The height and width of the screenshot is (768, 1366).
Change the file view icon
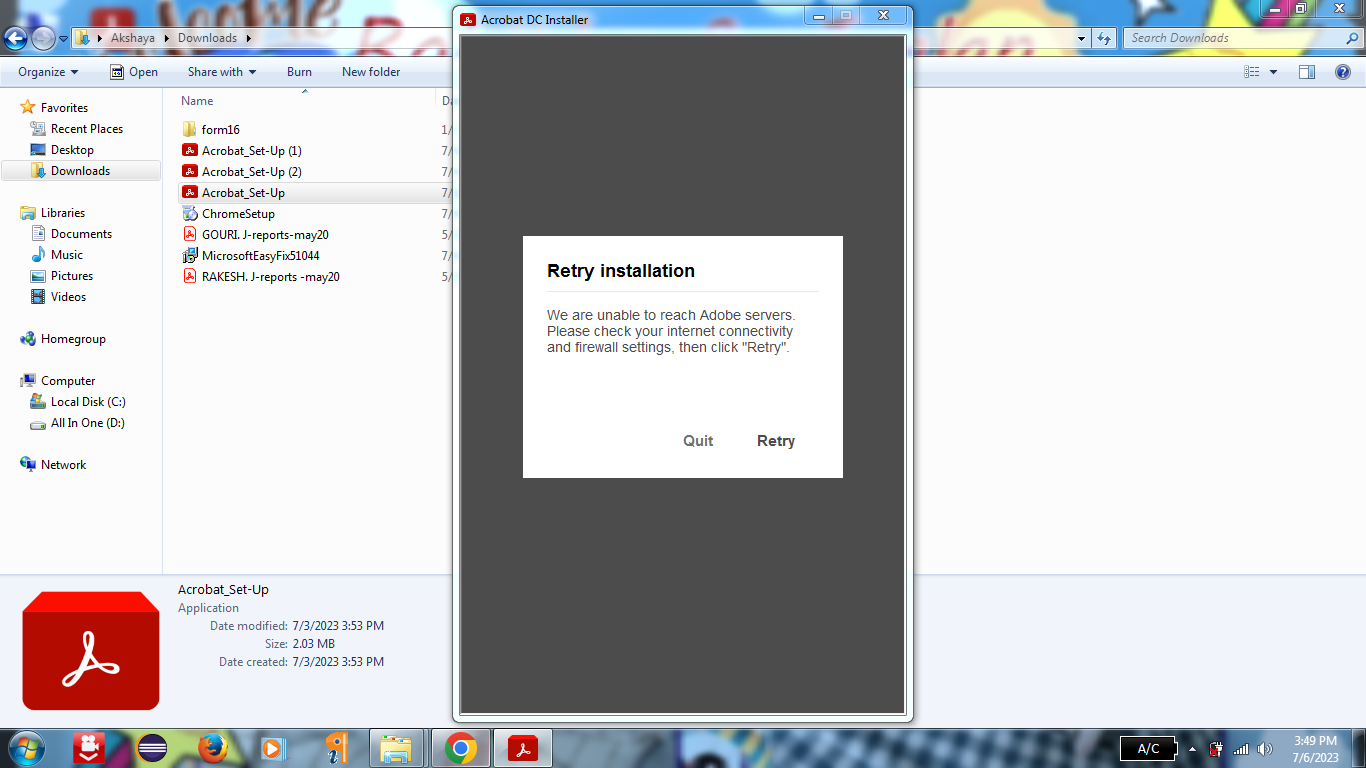1251,72
